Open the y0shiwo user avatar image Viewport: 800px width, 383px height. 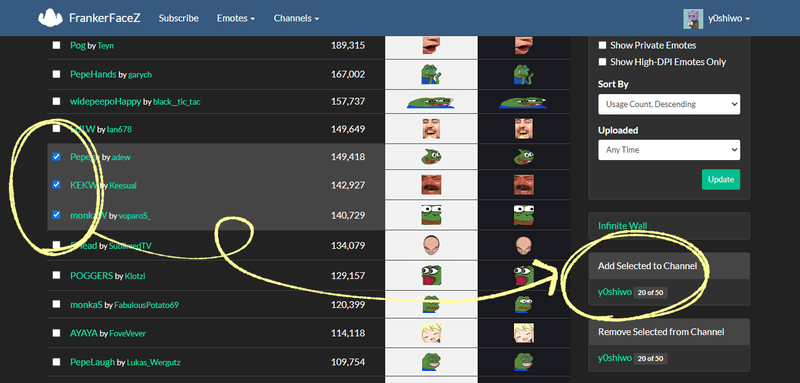[693, 18]
